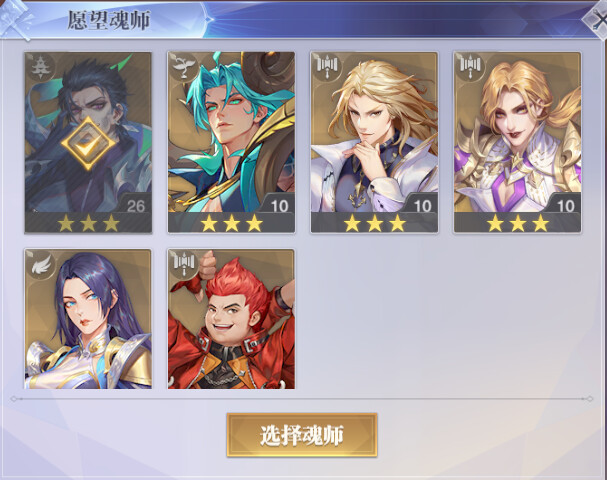This screenshot has width=607, height=480.
Task: Click the class icon on the red-haired hero card
Action: pos(183,264)
